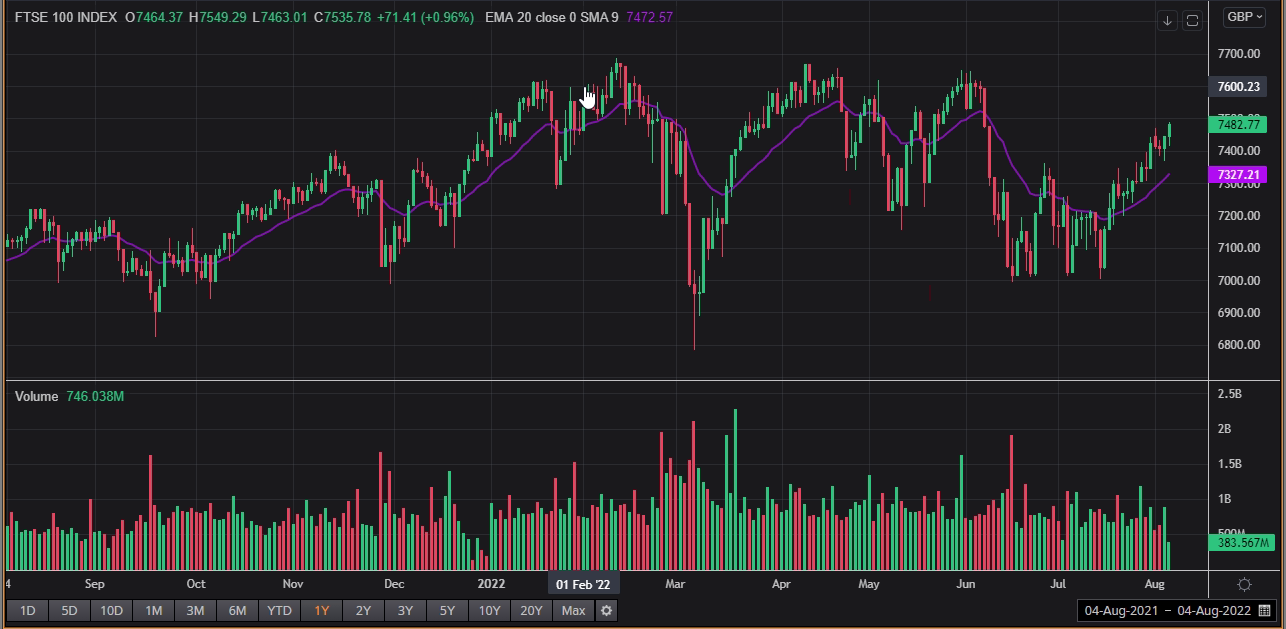Click the purple 7327.21 EMA price label

pos(1238,175)
